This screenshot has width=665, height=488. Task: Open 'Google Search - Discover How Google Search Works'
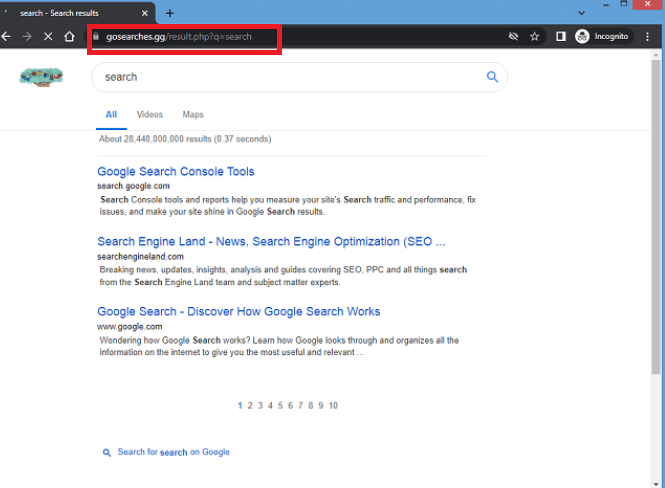coord(239,312)
